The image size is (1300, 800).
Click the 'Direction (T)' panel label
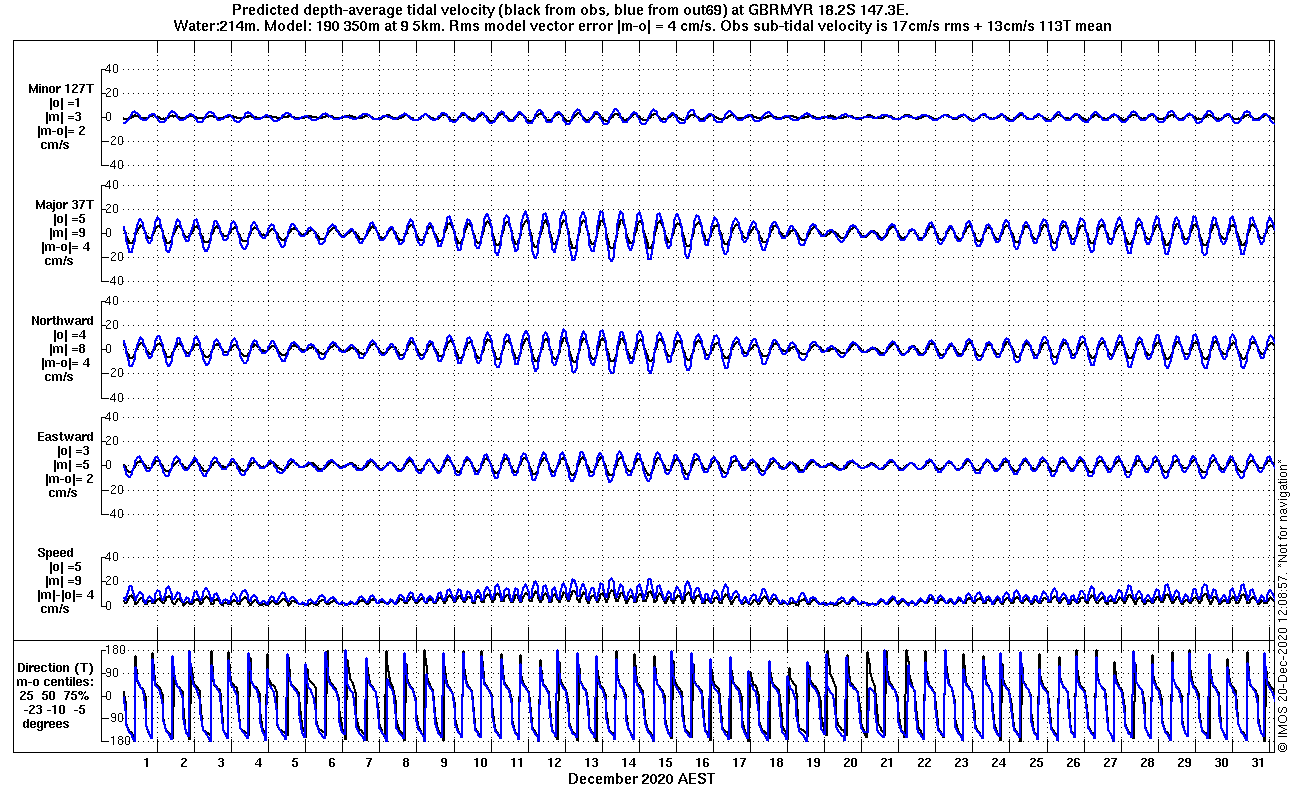point(57,667)
